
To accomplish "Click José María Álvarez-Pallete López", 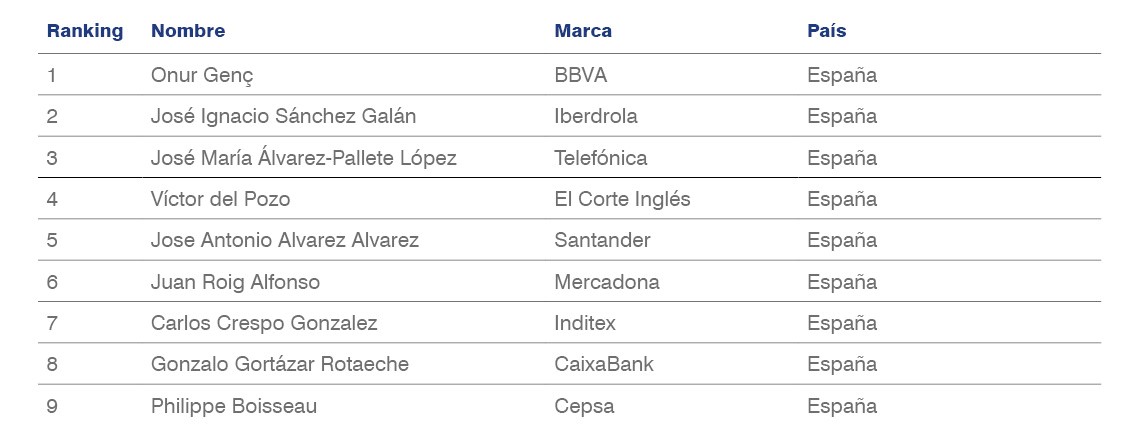I will (x=304, y=158).
